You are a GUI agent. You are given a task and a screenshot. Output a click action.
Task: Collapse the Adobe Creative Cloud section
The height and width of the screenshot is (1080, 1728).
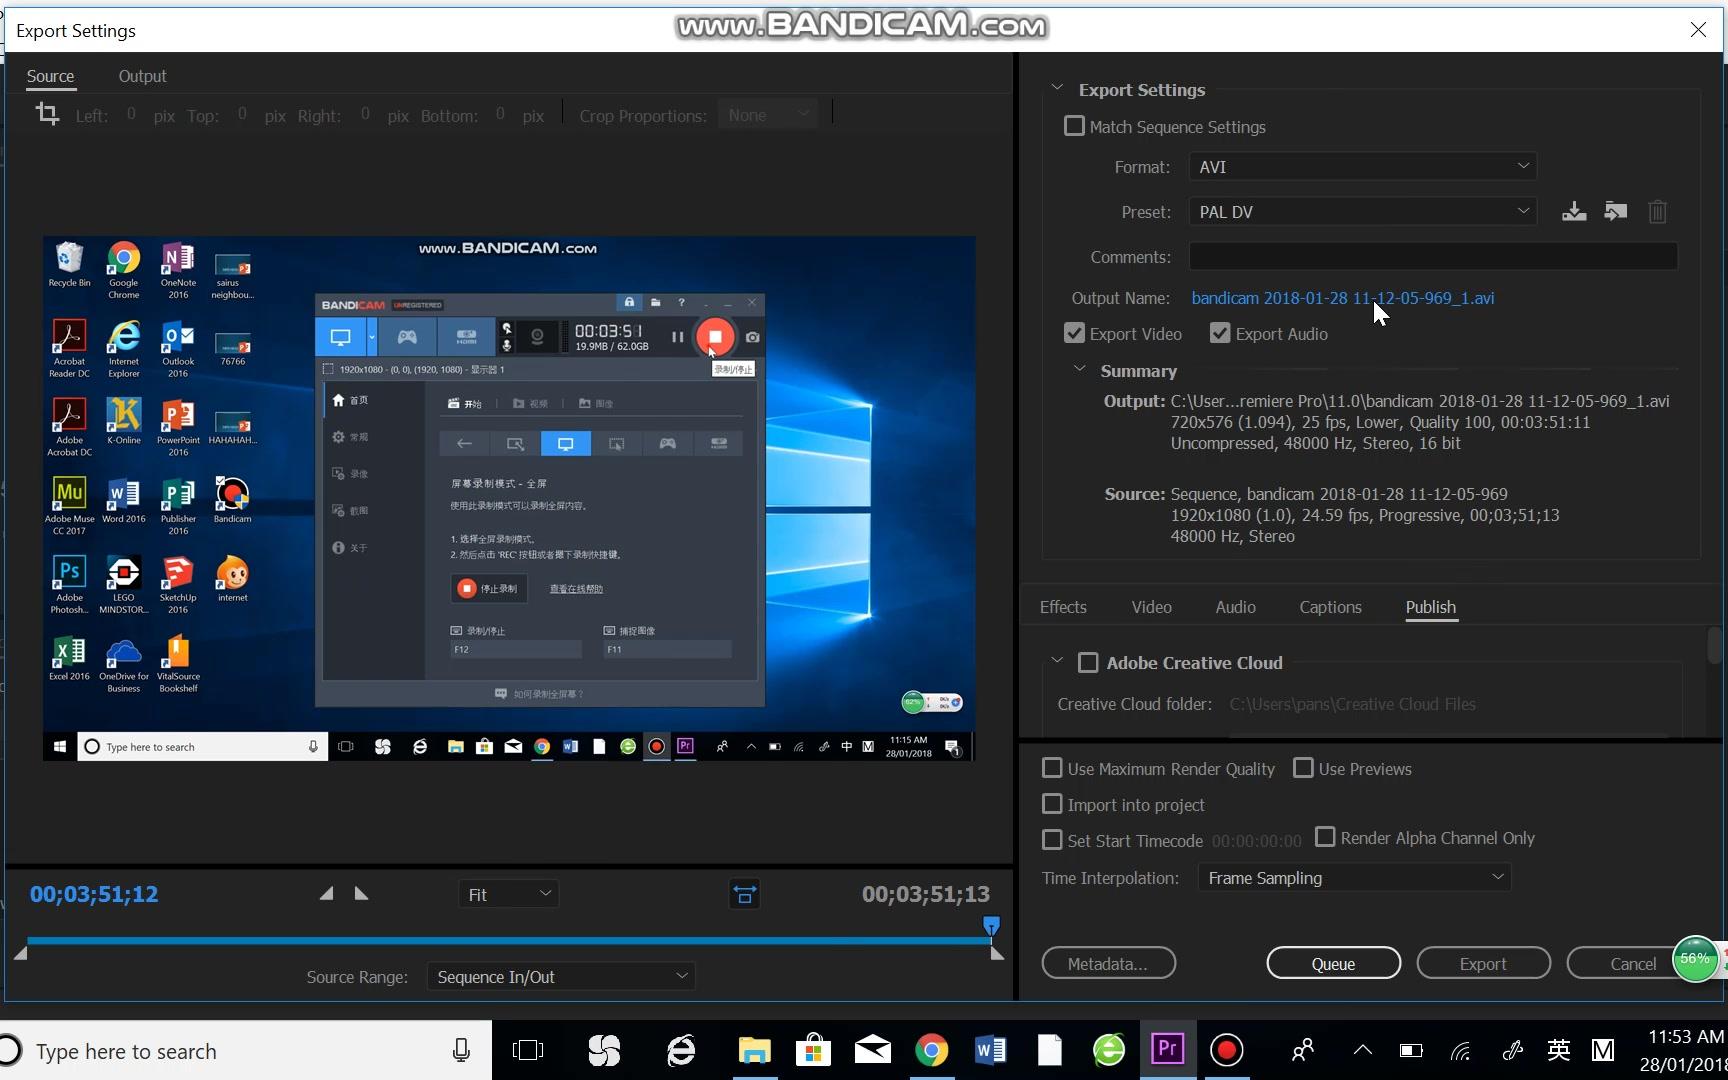point(1057,661)
